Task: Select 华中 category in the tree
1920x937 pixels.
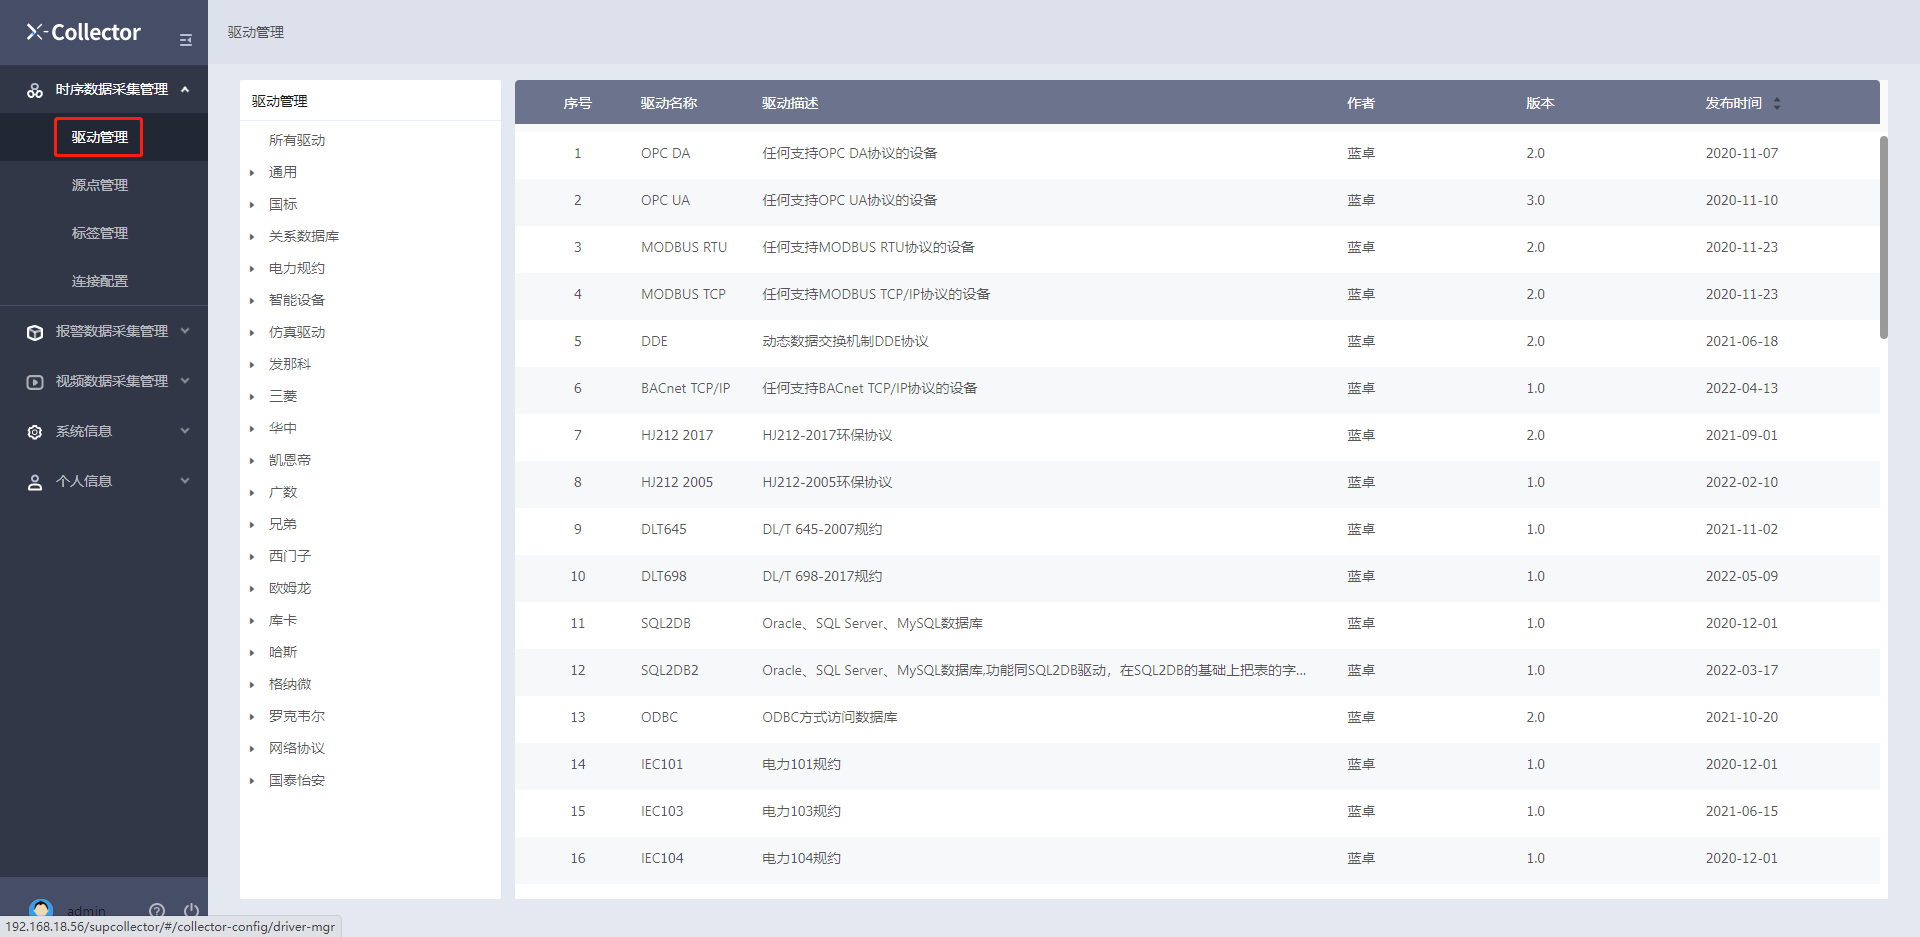Action: point(283,428)
